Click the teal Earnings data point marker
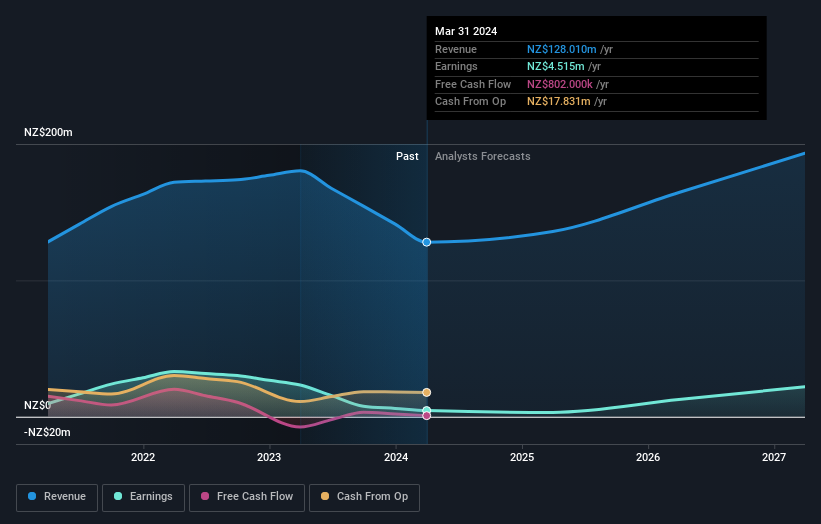The width and height of the screenshot is (821, 524). click(427, 410)
